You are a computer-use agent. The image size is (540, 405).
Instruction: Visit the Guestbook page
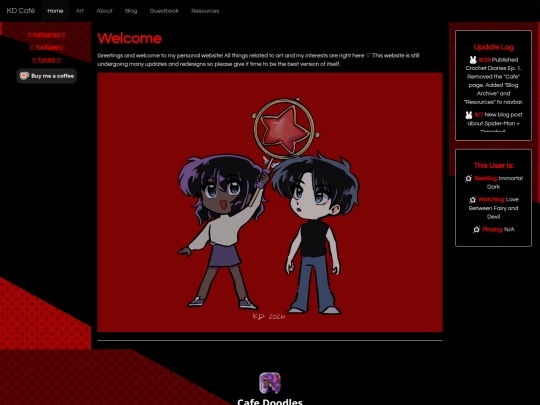pyautogui.click(x=164, y=11)
